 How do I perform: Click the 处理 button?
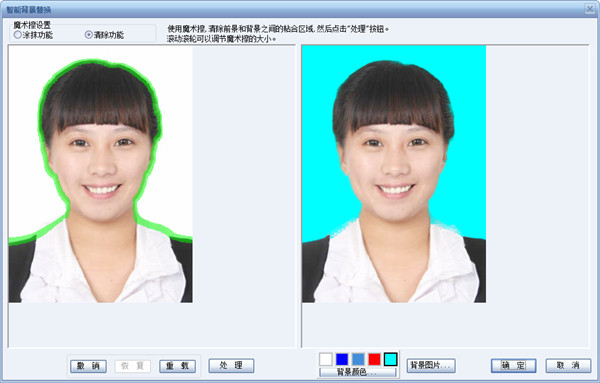[231, 365]
